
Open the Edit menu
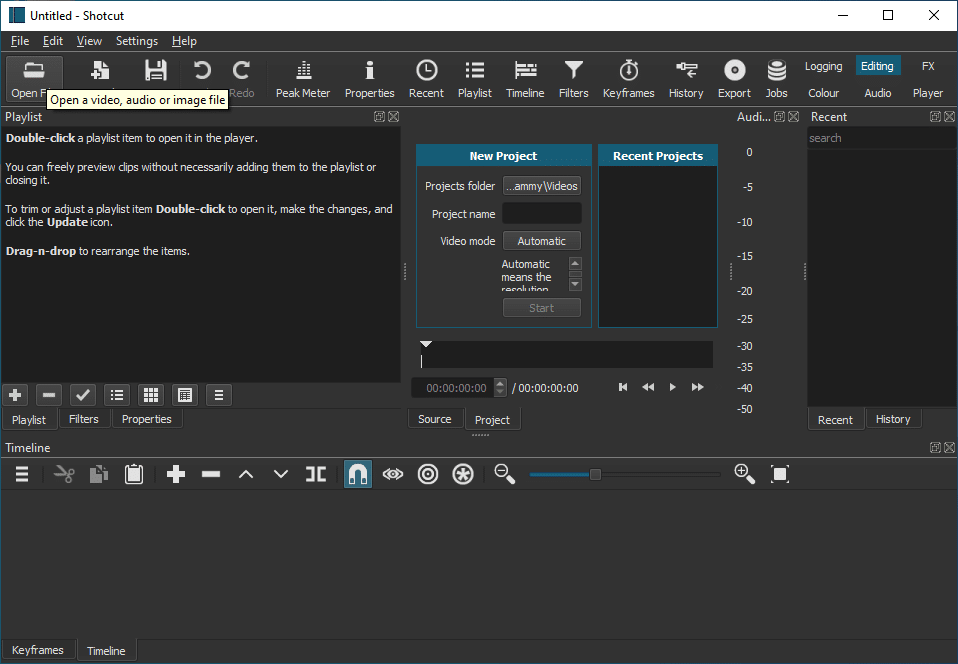point(53,41)
